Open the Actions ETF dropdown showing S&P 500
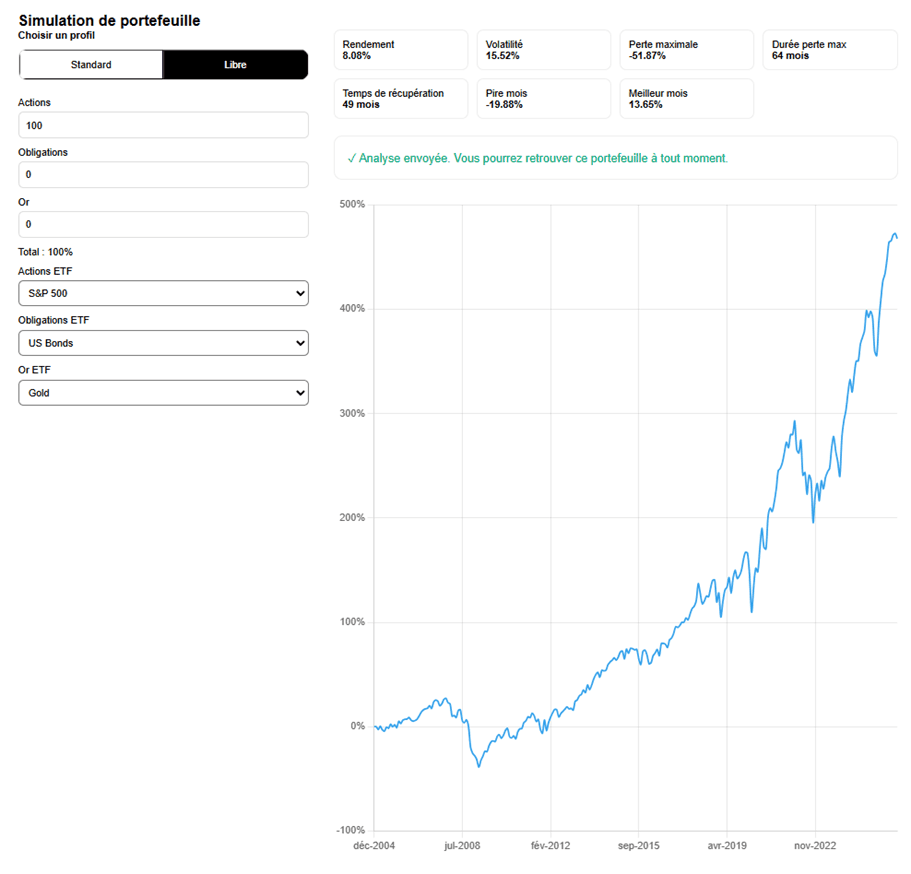The height and width of the screenshot is (874, 911). 163,293
